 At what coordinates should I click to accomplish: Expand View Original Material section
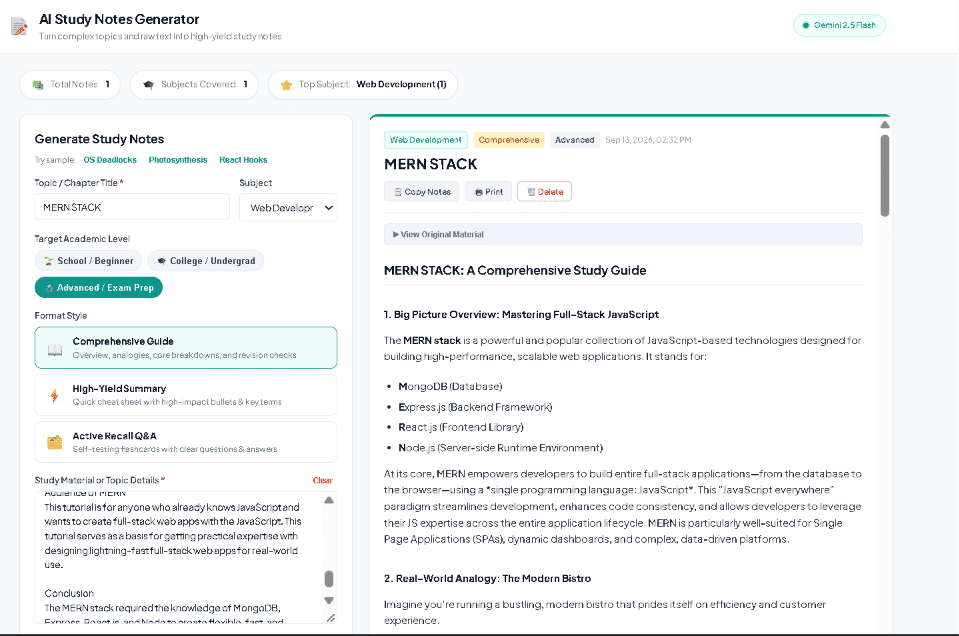pyautogui.click(x=623, y=234)
